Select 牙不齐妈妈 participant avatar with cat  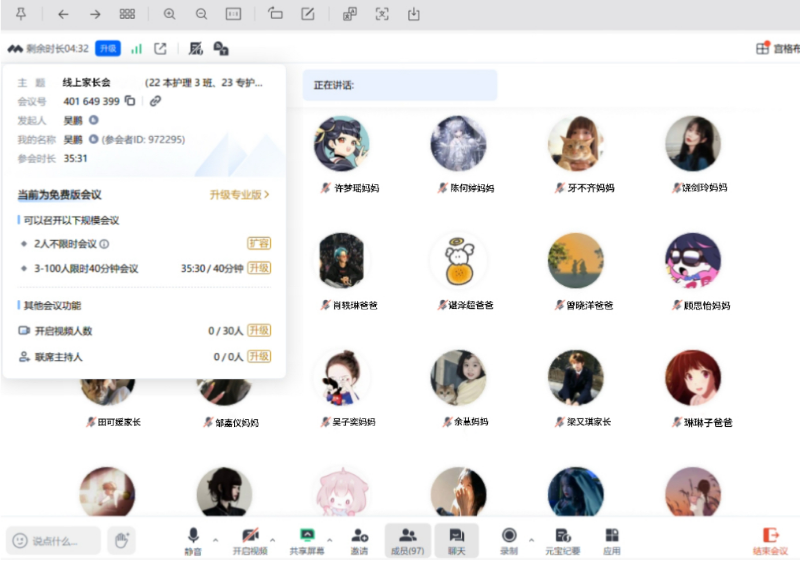pos(576,143)
